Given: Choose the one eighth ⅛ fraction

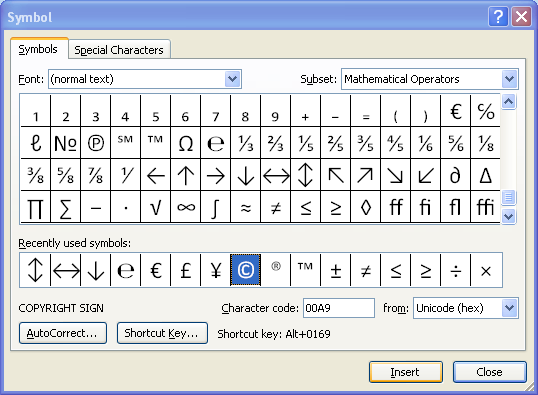Looking at the screenshot, I should (486, 143).
